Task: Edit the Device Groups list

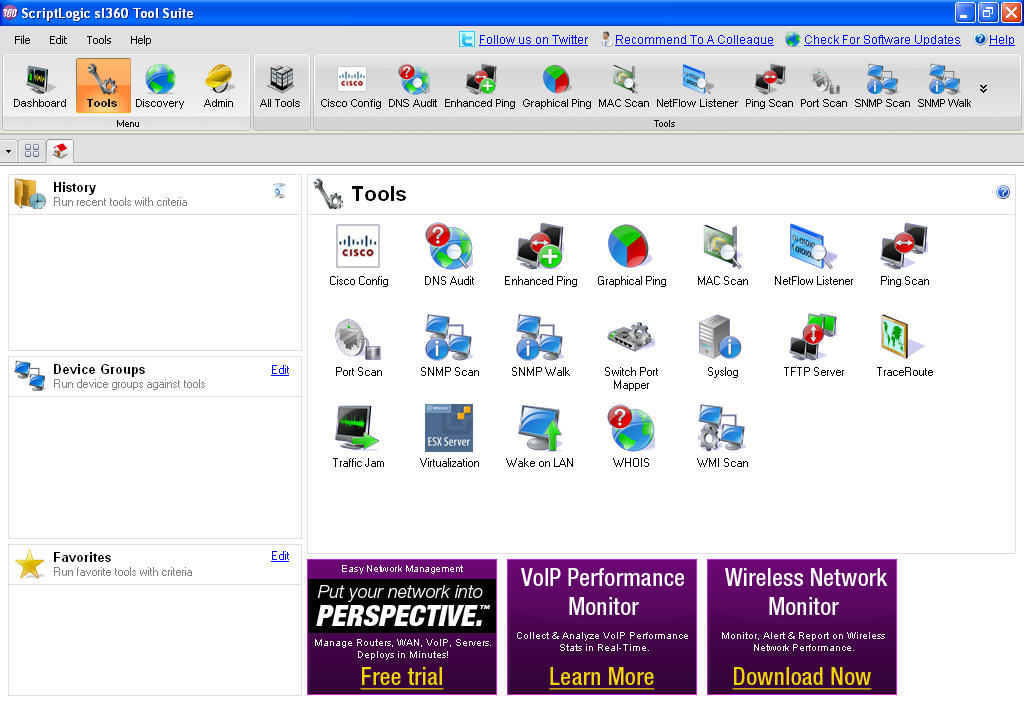Action: pyautogui.click(x=280, y=371)
